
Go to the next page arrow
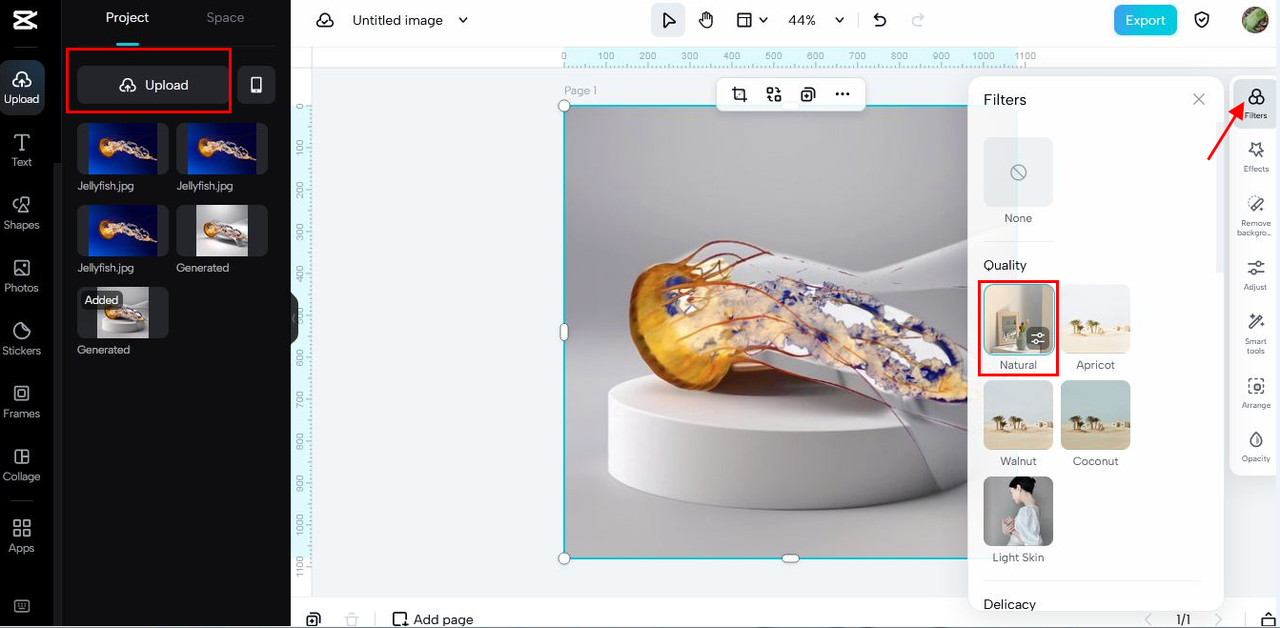pyautogui.click(x=1218, y=619)
